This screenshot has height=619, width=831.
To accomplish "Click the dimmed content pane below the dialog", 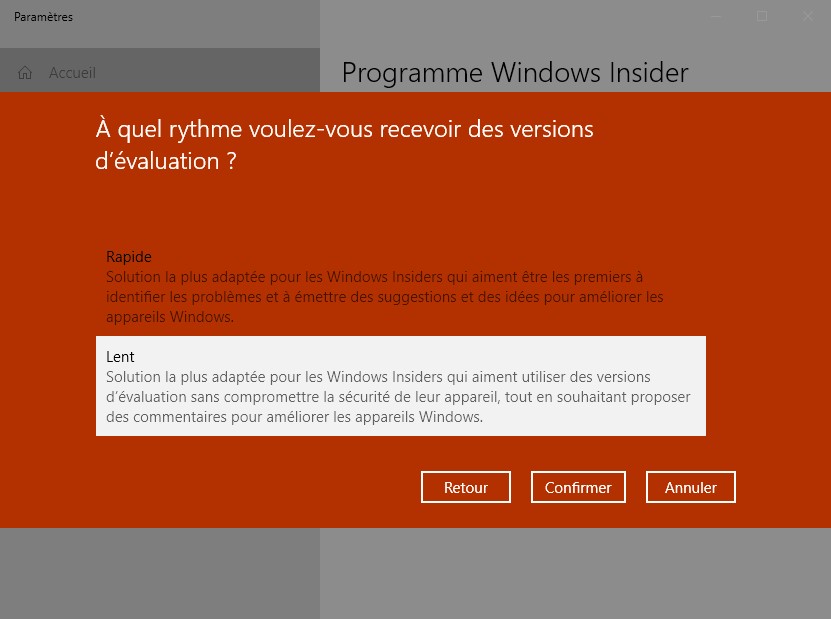I will 576,573.
